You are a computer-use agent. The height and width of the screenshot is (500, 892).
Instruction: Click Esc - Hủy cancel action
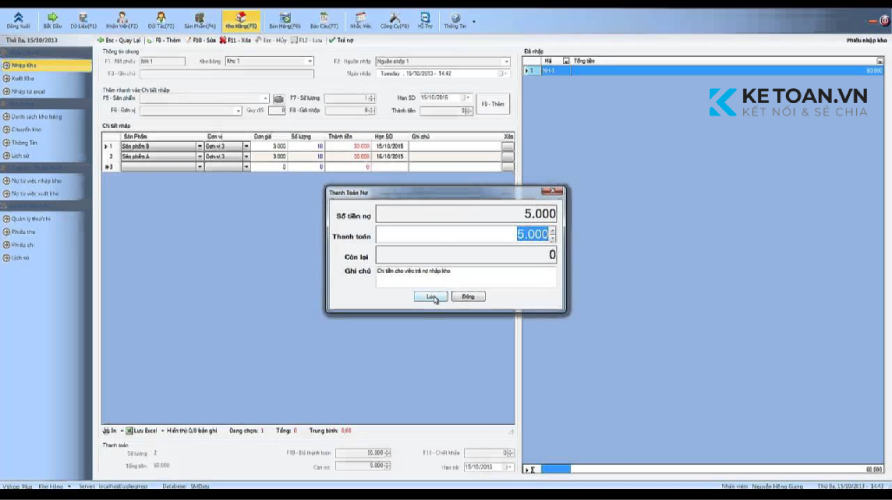[271, 40]
